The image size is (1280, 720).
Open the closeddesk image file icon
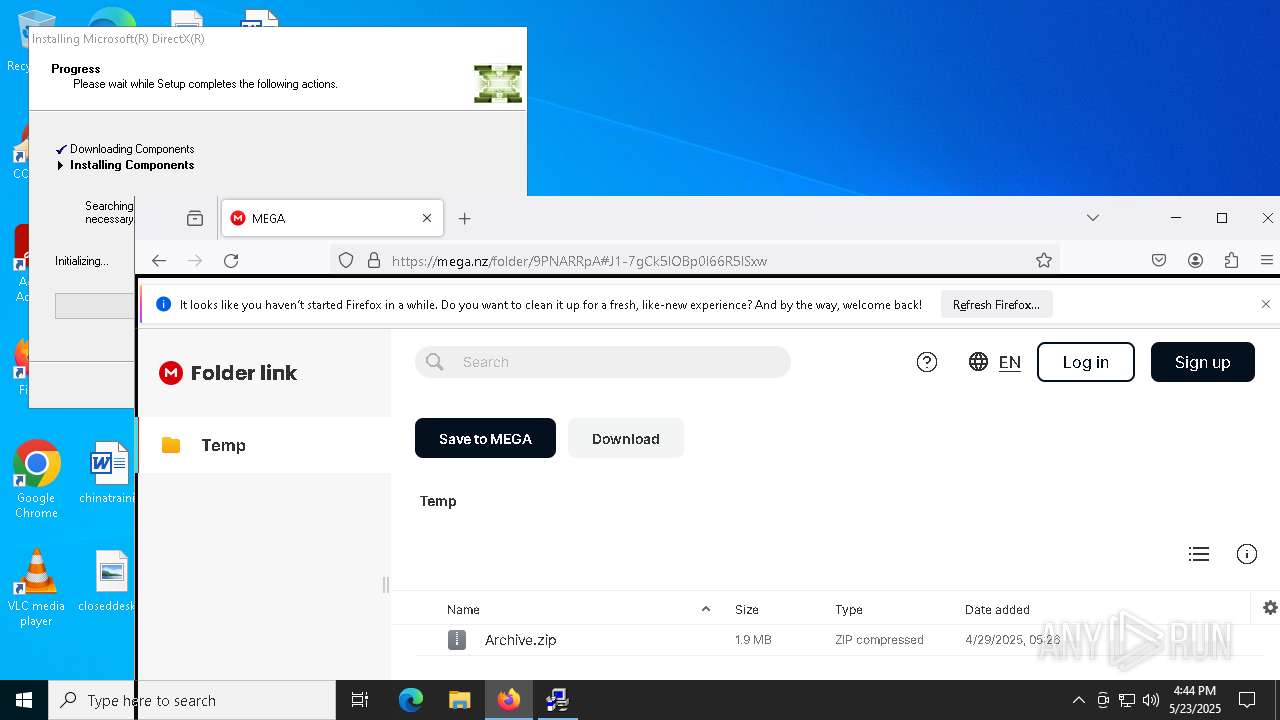tap(108, 581)
